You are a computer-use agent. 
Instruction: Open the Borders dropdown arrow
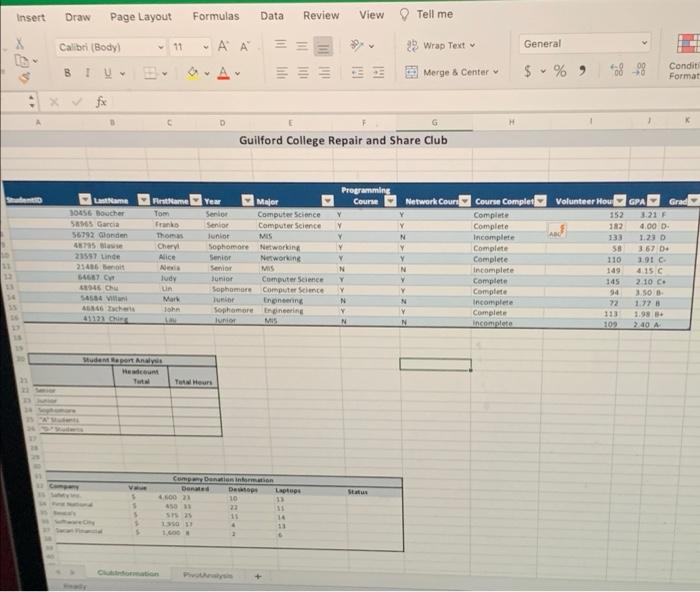pos(164,74)
